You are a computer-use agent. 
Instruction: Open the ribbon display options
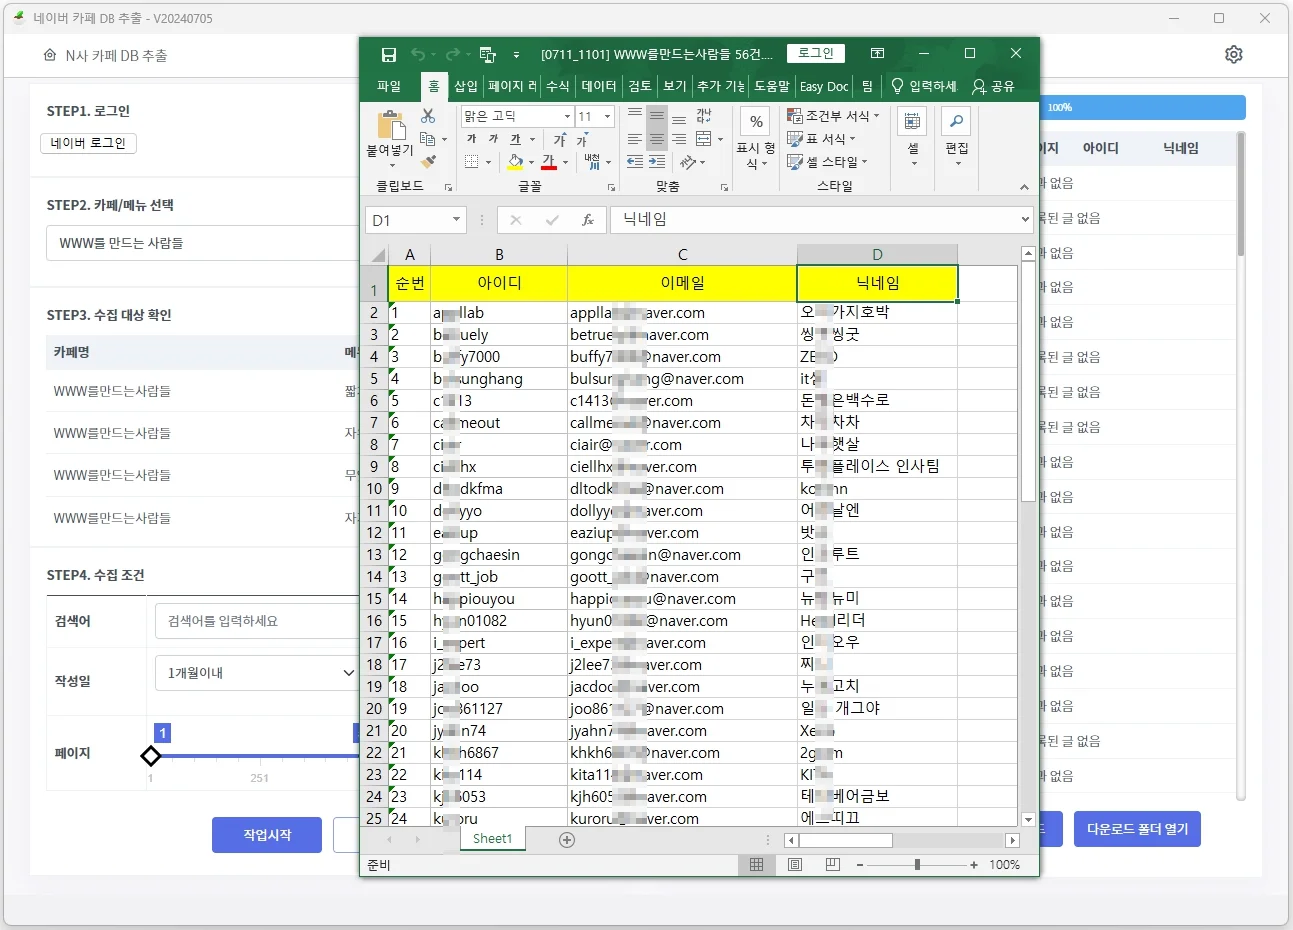878,53
